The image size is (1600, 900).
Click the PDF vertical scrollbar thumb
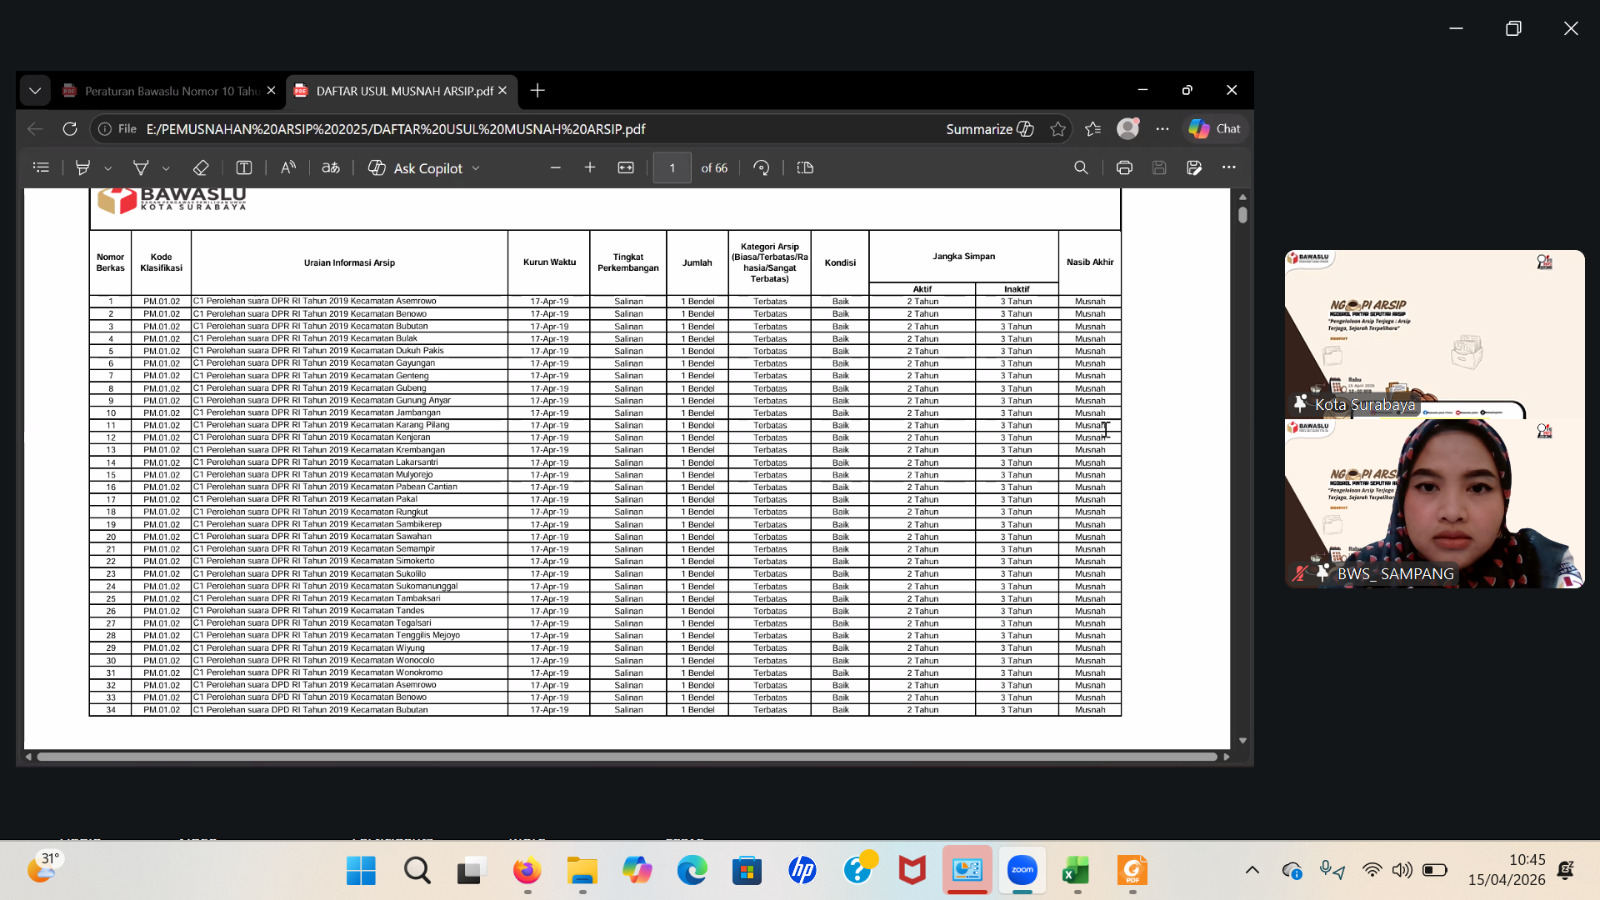pyautogui.click(x=1242, y=214)
